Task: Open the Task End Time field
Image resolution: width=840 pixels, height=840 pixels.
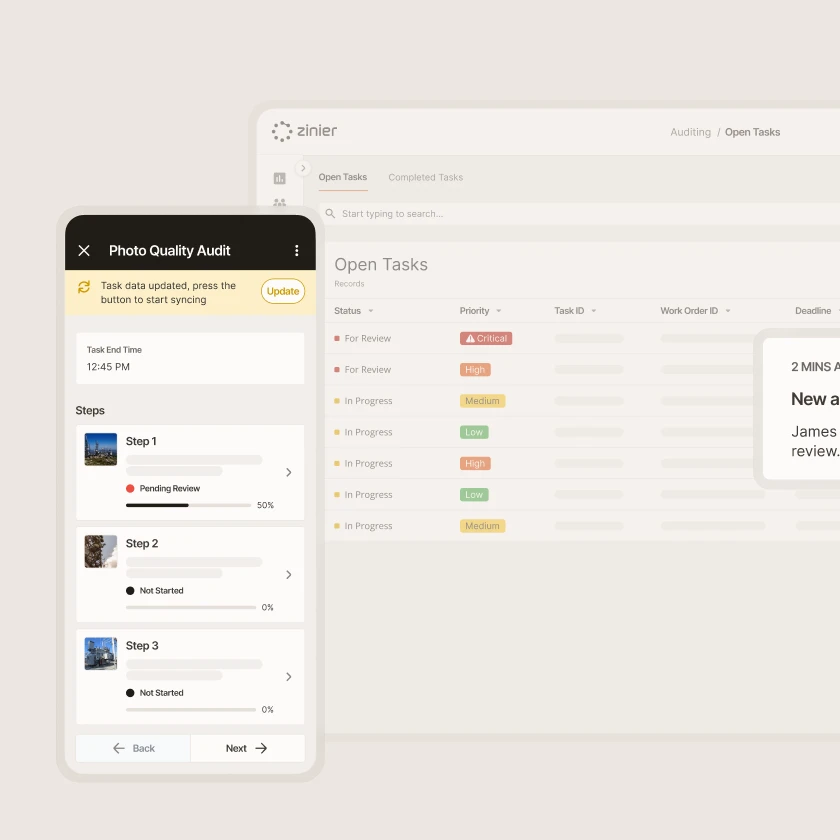Action: [x=190, y=358]
